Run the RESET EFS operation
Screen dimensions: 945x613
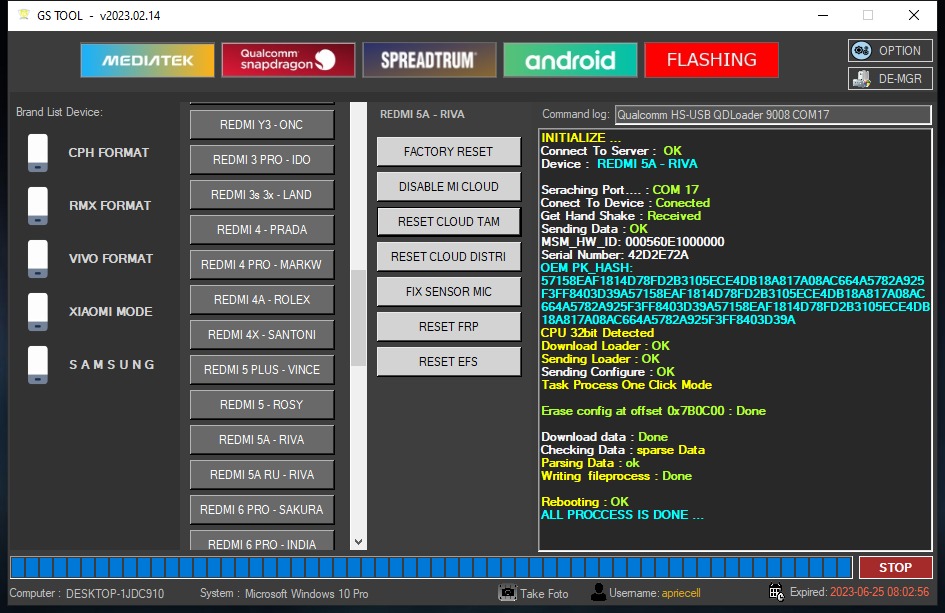coord(448,362)
